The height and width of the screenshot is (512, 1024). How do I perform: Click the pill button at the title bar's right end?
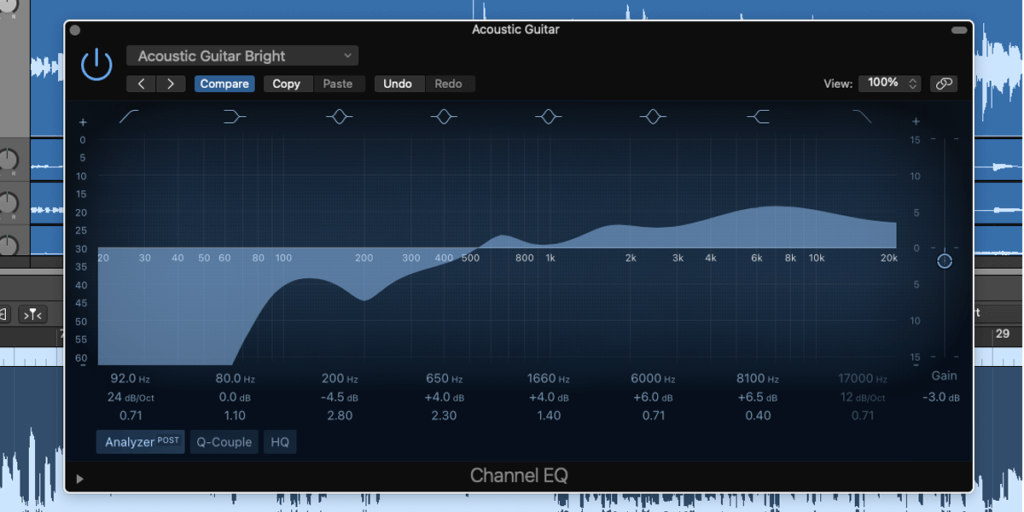click(959, 30)
